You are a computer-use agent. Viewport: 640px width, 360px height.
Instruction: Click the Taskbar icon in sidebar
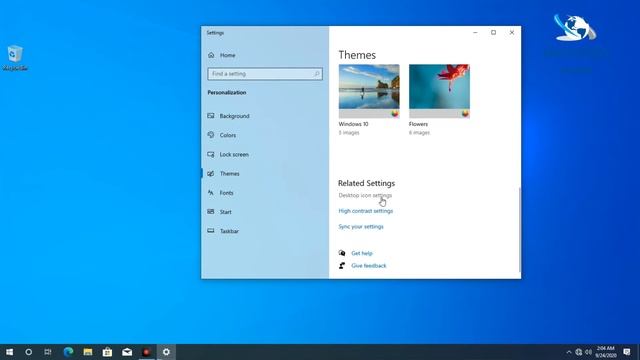(211, 231)
